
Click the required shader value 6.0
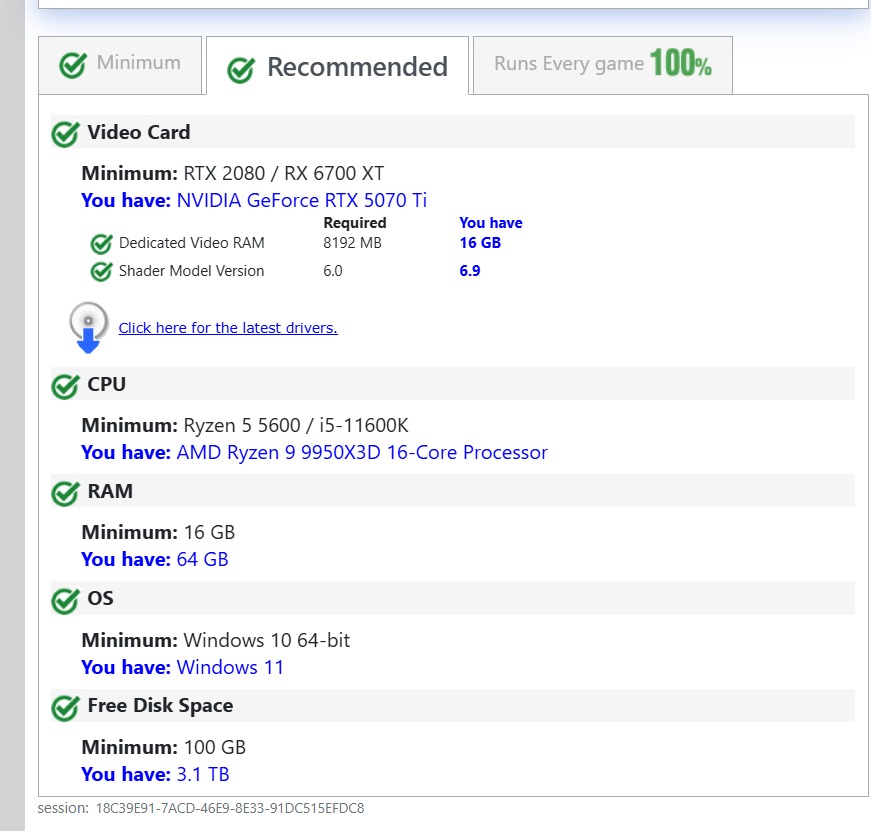(333, 271)
